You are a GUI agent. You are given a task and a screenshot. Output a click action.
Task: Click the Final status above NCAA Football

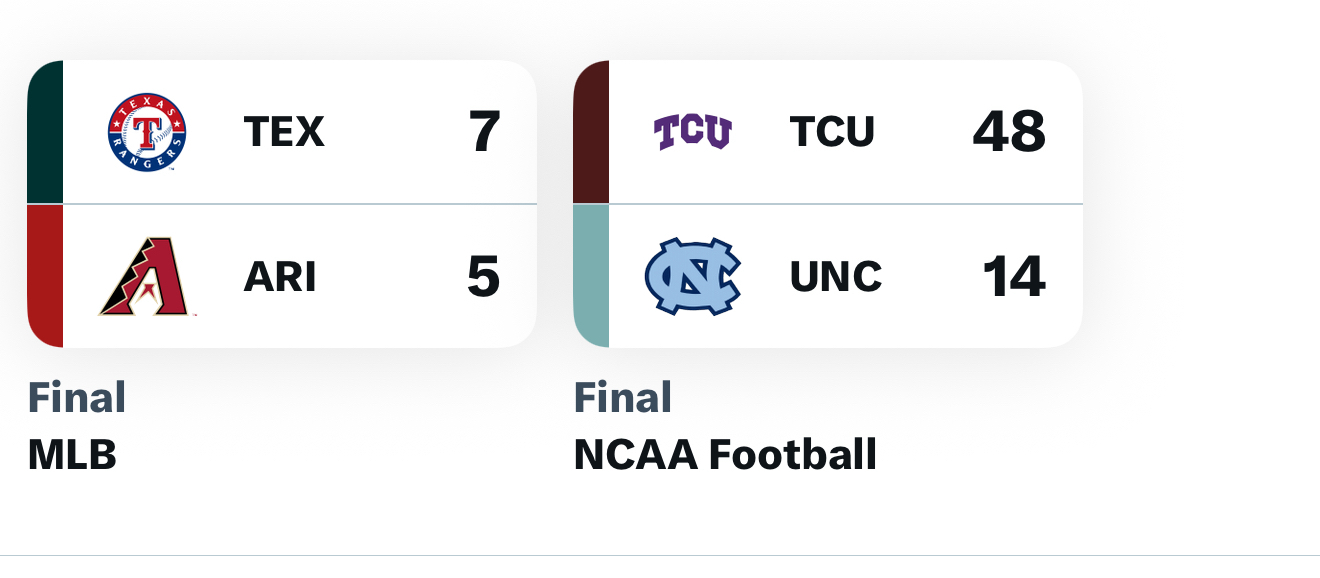(623, 398)
